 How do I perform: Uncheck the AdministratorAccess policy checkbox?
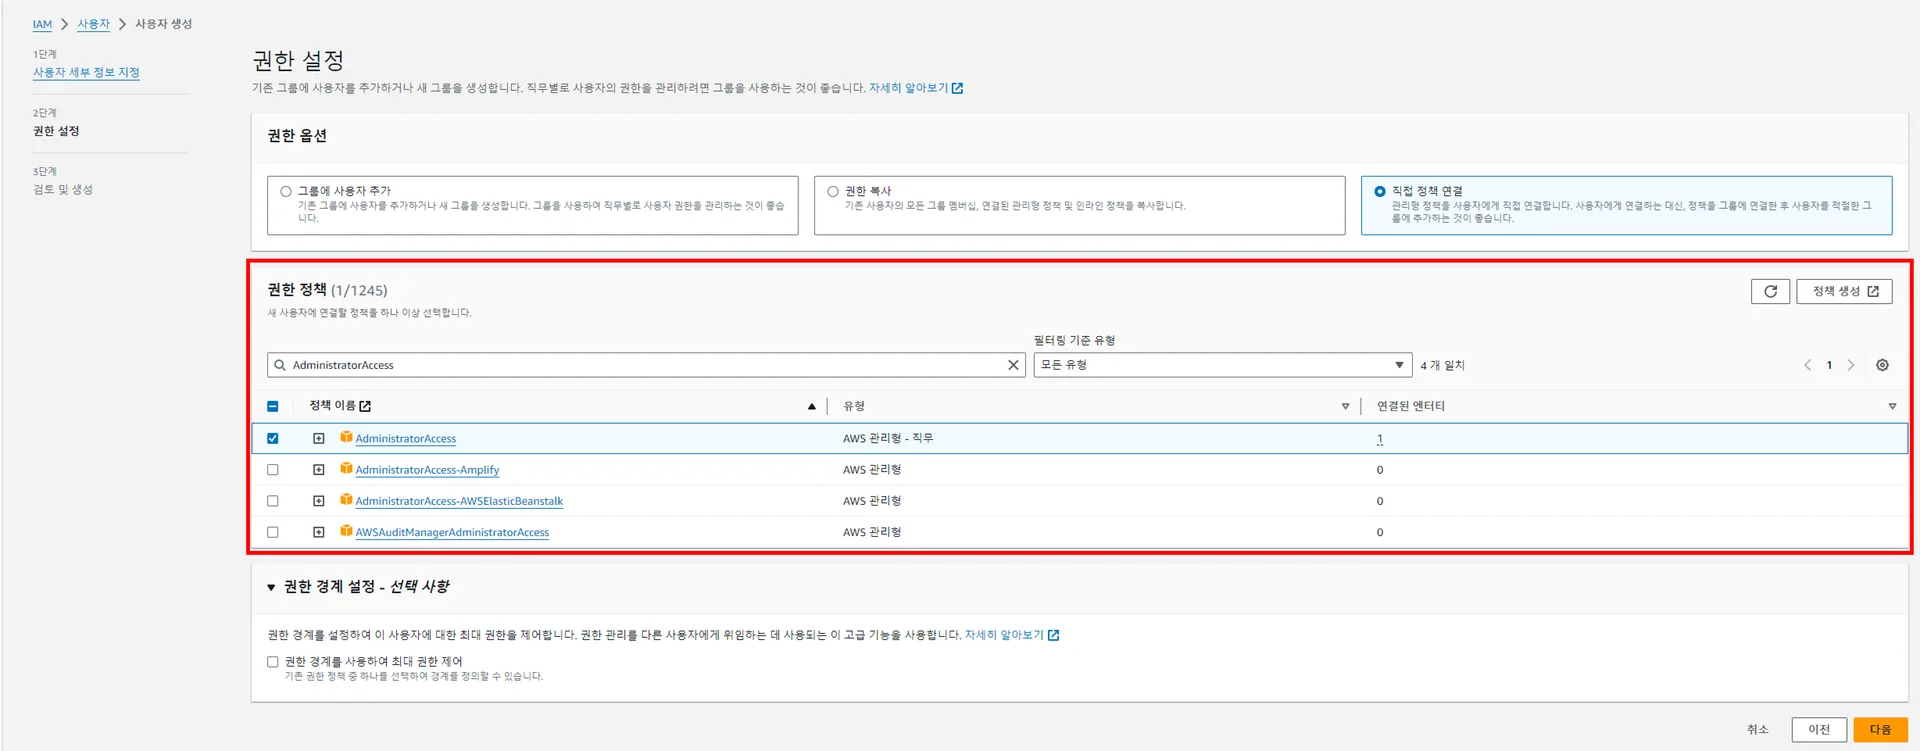pyautogui.click(x=273, y=438)
